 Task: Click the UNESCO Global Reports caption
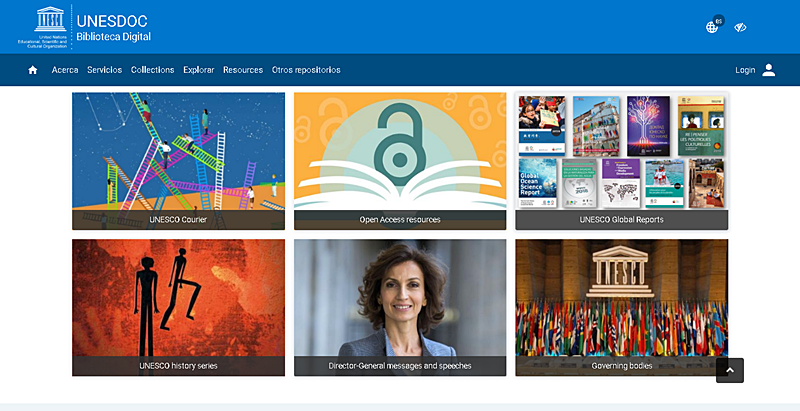click(621, 220)
